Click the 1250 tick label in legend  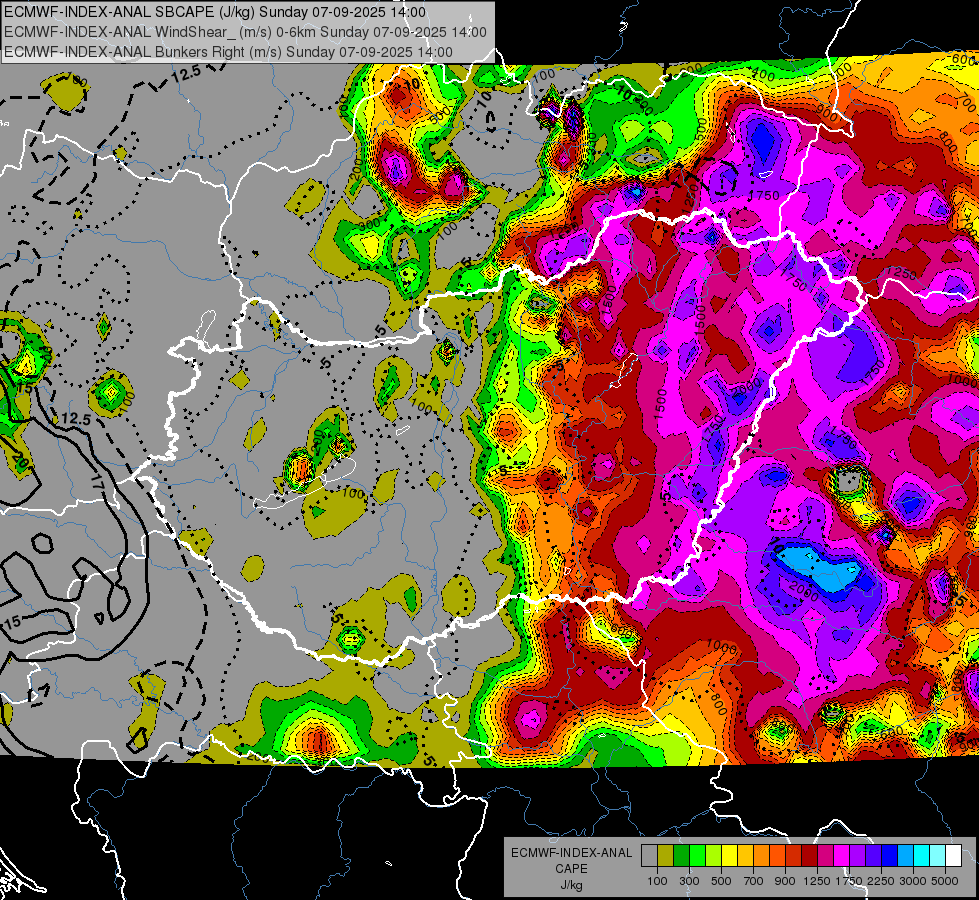[817, 881]
